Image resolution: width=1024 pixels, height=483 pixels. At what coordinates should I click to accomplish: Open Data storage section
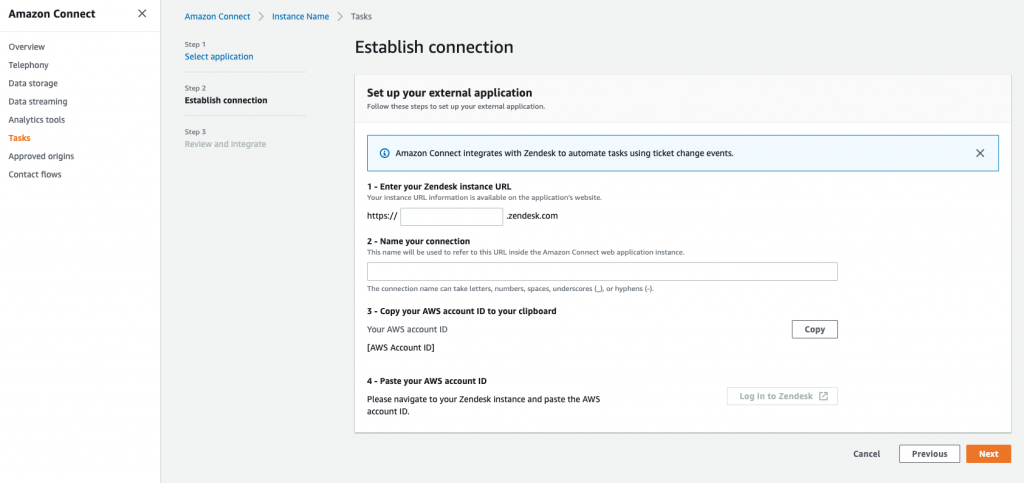click(33, 83)
